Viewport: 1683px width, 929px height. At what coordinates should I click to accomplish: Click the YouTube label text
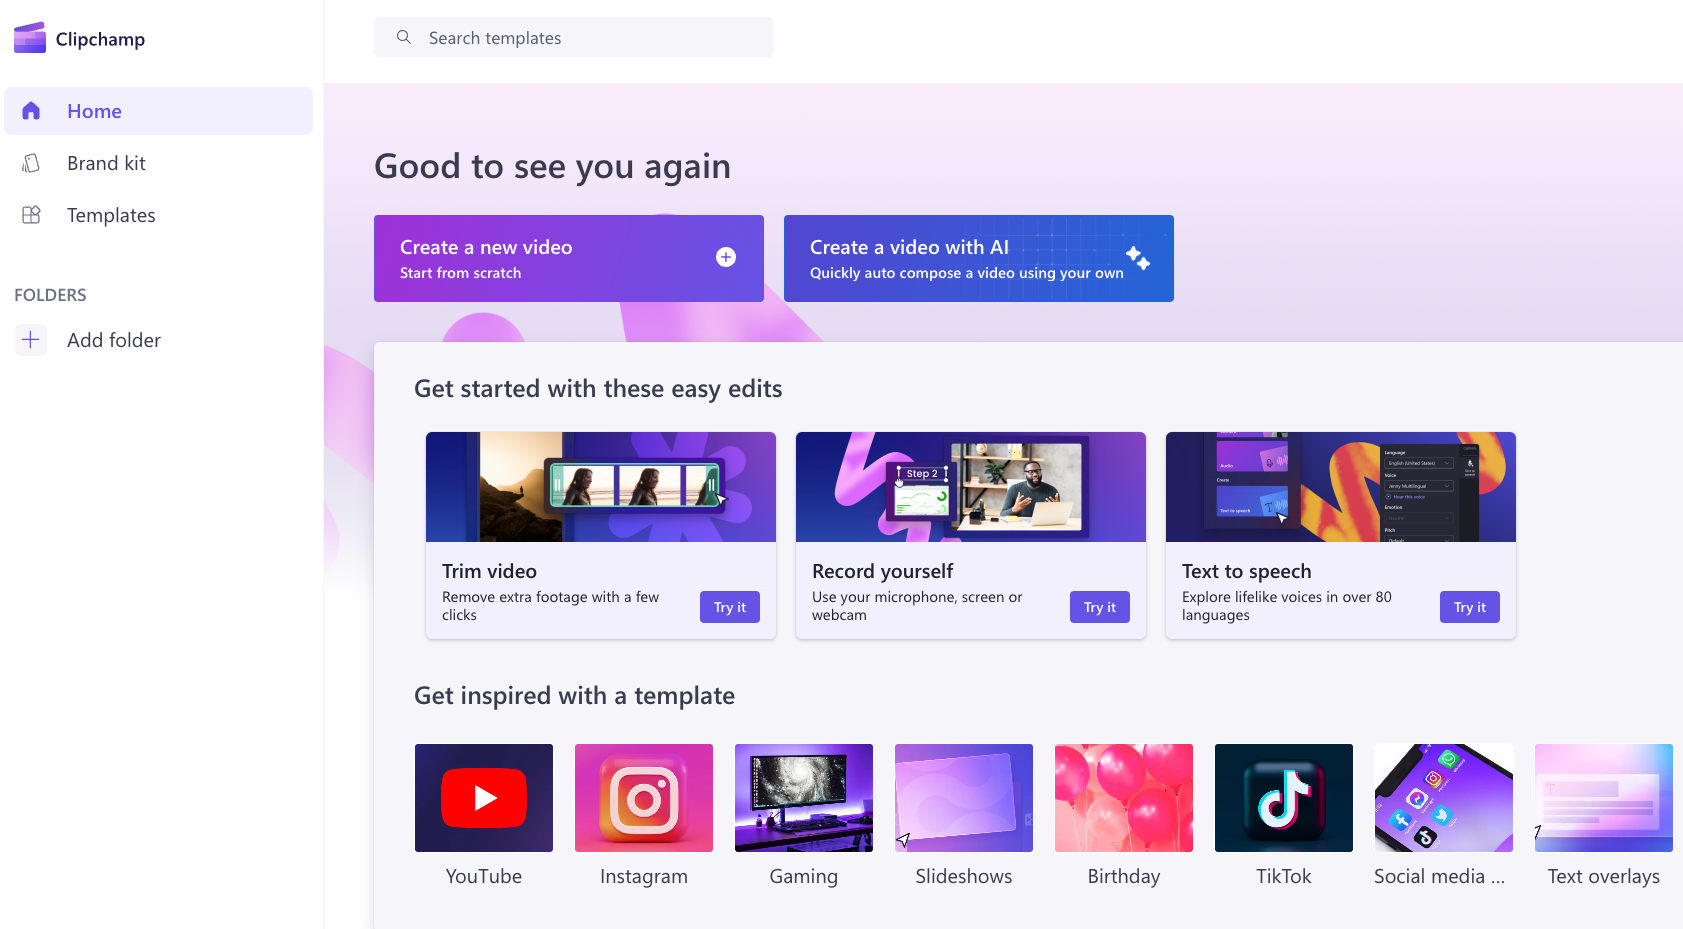(x=484, y=876)
